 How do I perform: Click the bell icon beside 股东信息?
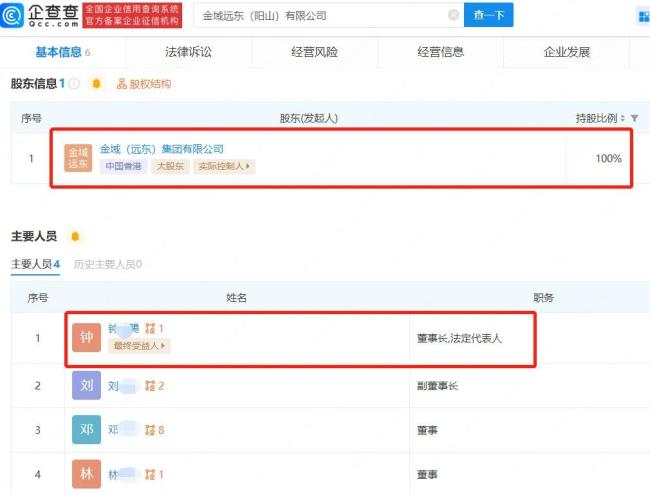[96, 84]
